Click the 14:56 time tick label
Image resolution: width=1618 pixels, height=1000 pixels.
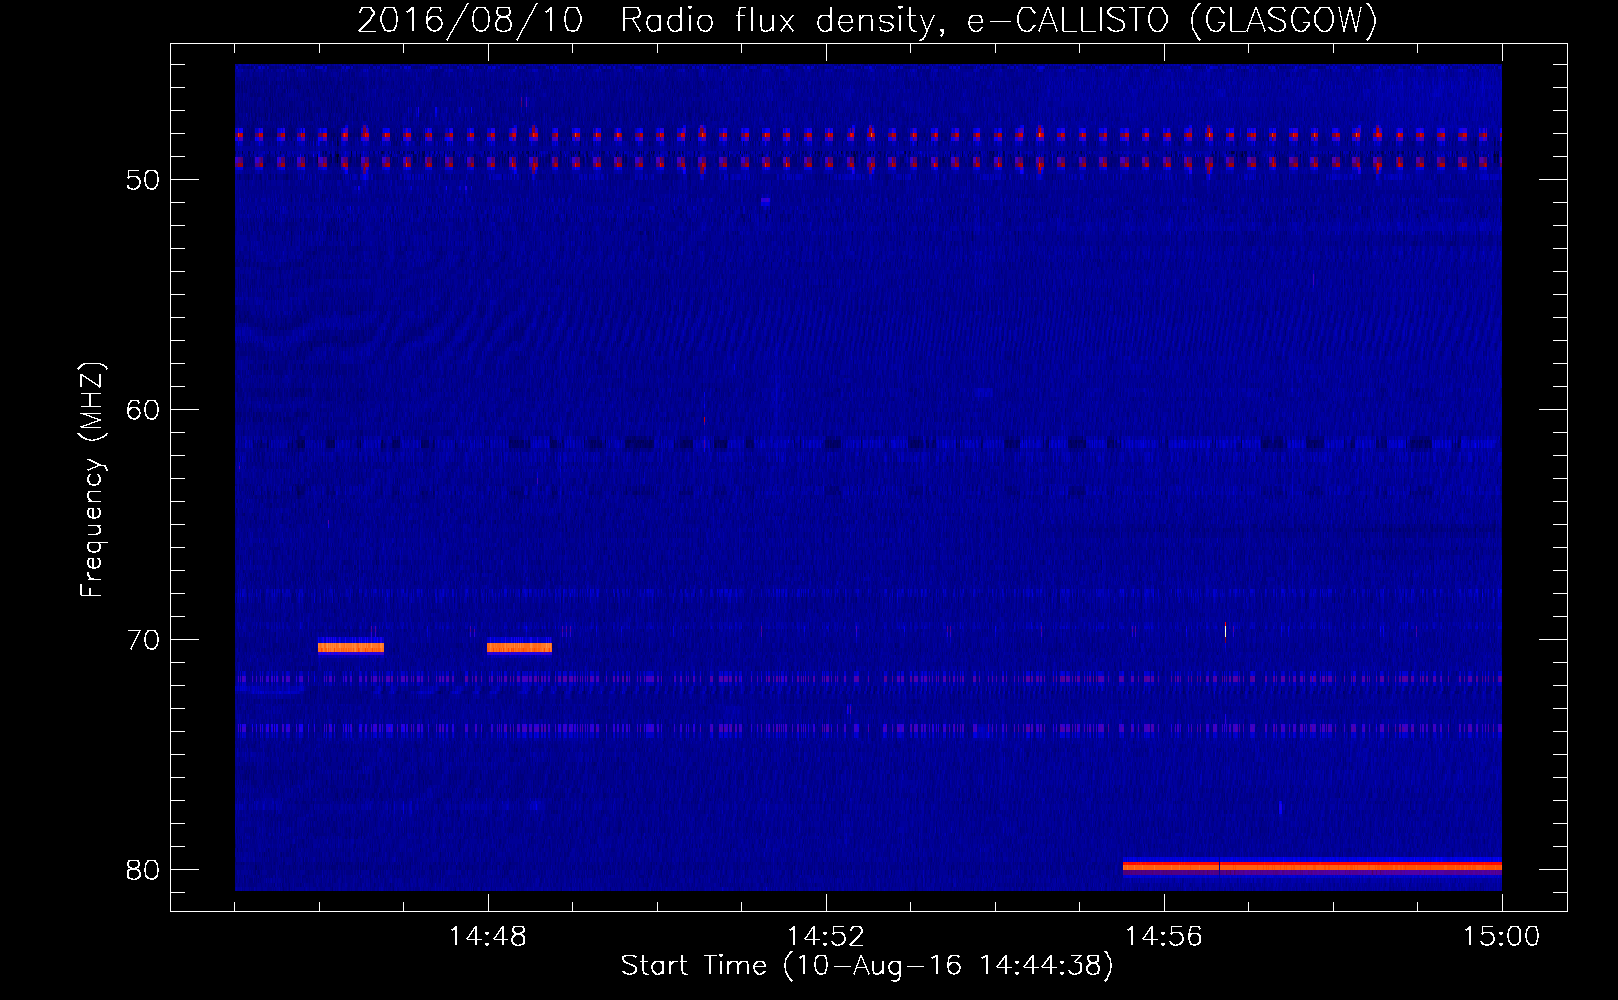(x=1164, y=937)
